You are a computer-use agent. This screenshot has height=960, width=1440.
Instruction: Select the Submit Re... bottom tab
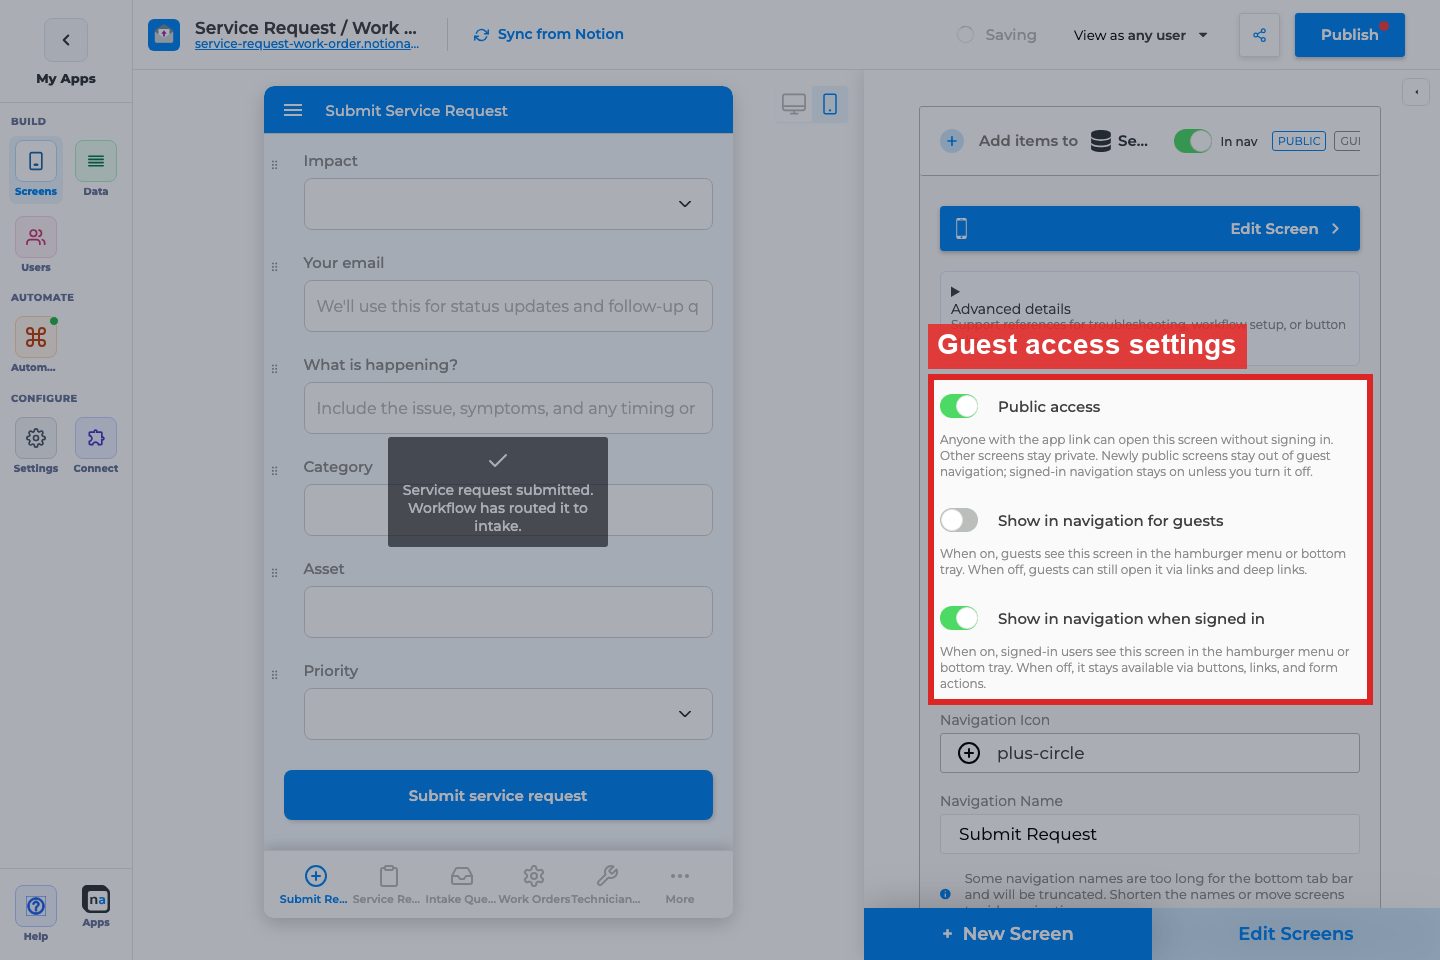[314, 885]
